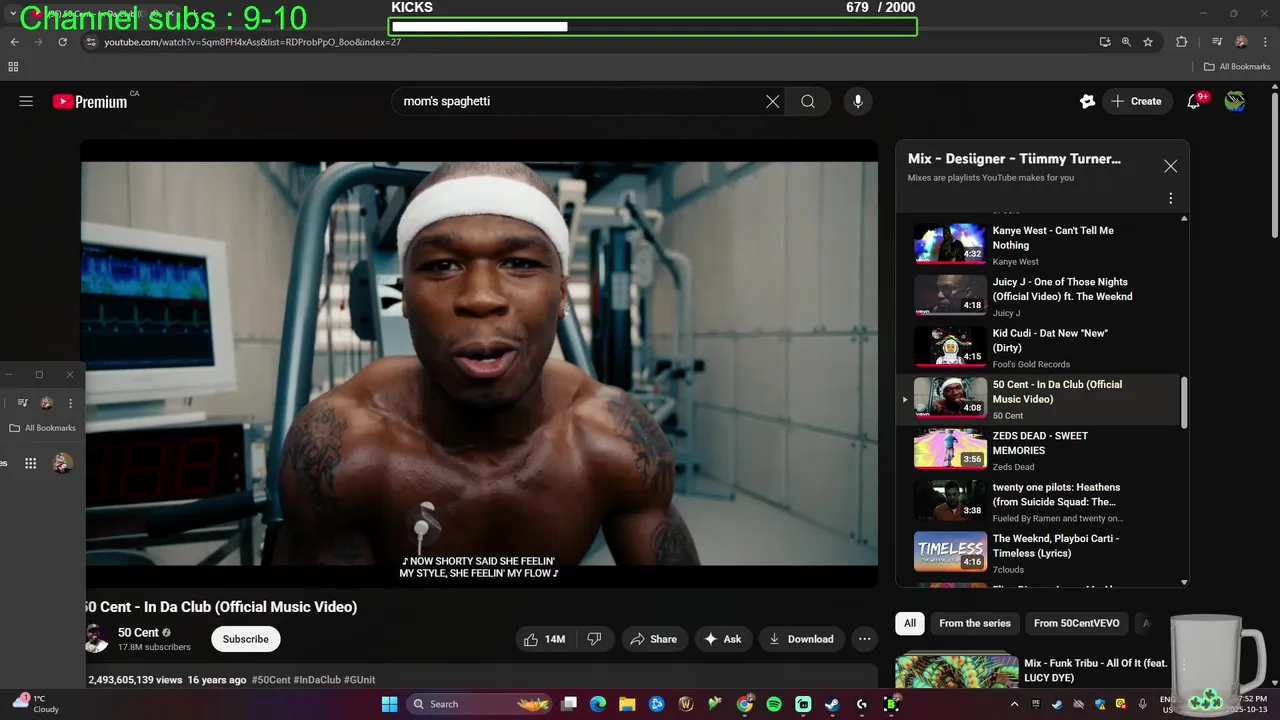Play ZEDS DEAD Sweet Memories
This screenshot has width=1280, height=720.
(x=1040, y=449)
